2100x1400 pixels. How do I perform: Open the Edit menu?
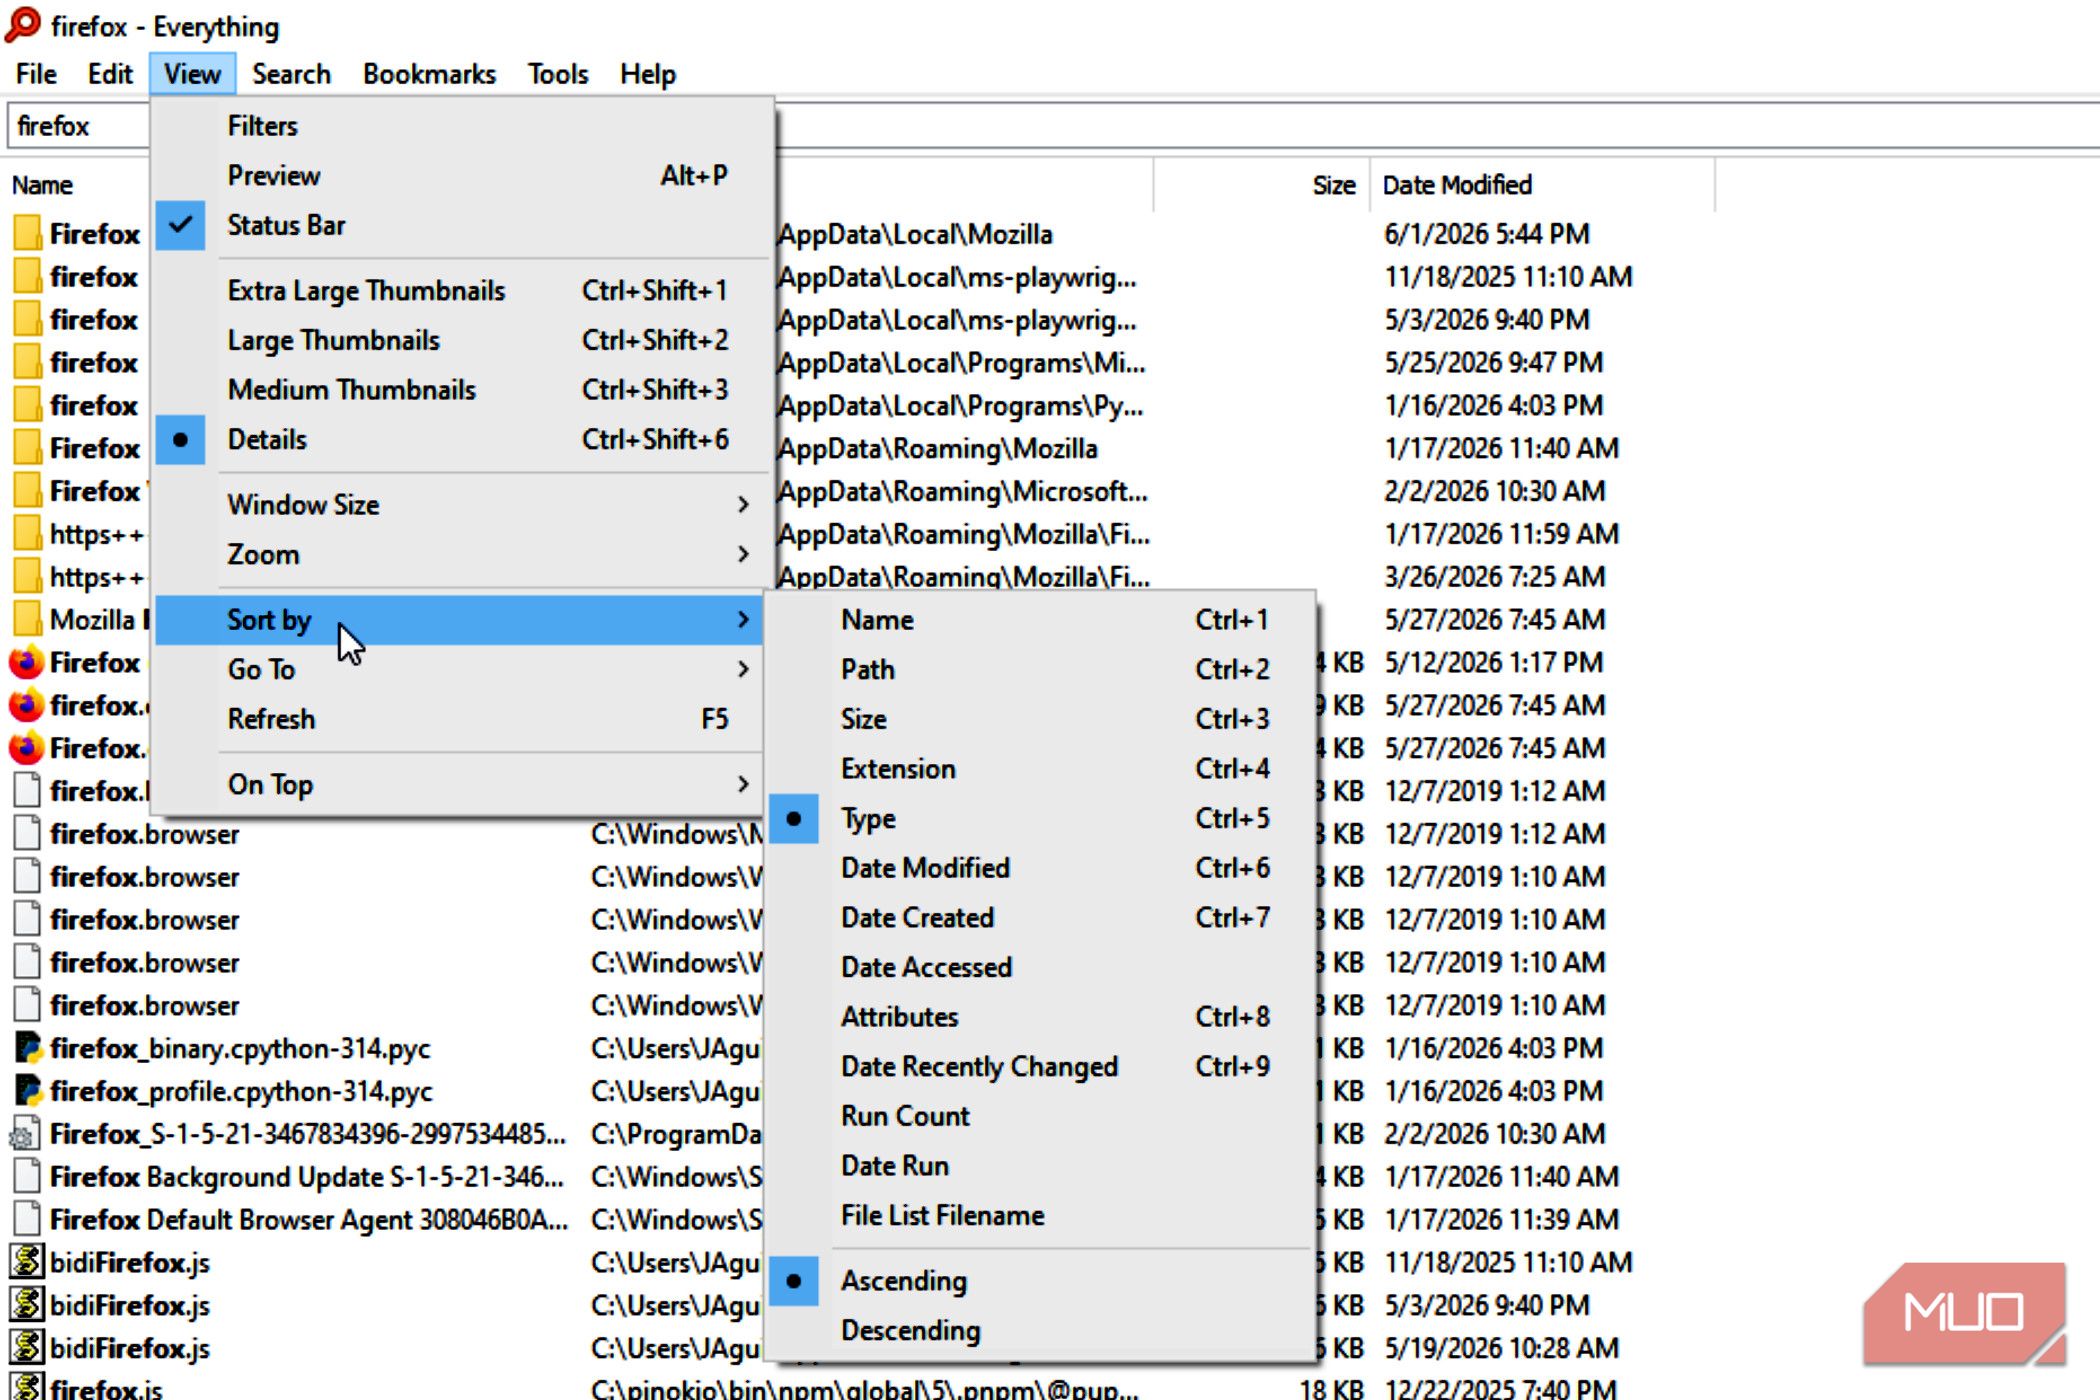coord(110,74)
